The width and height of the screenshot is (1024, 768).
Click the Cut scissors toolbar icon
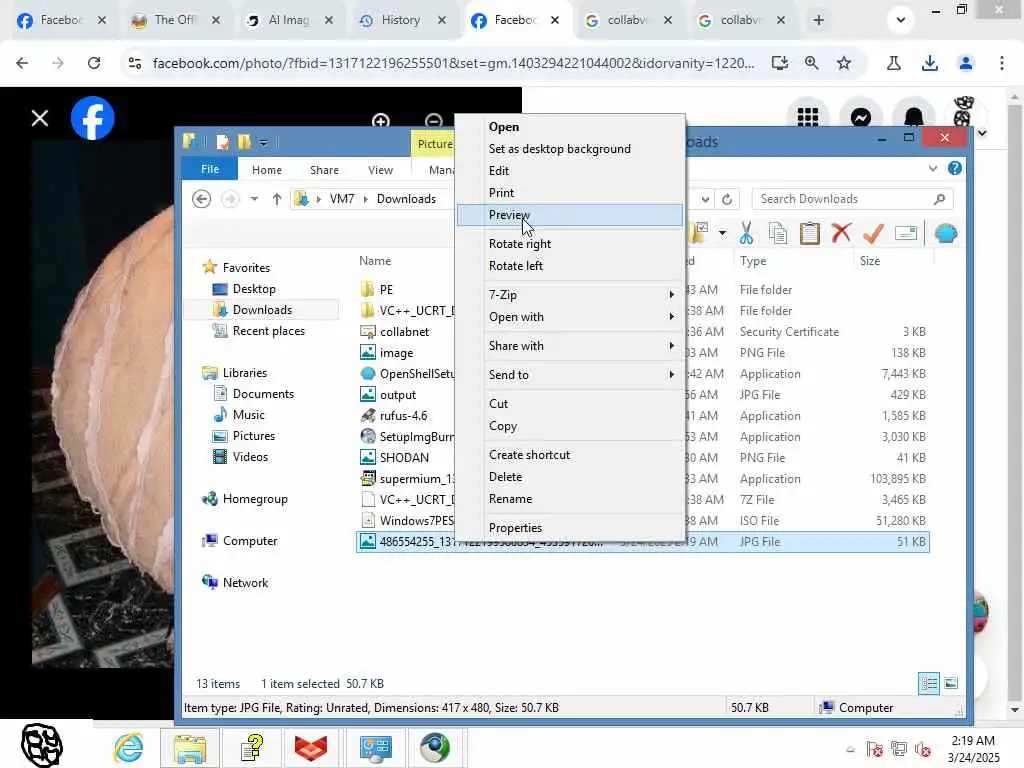click(746, 233)
